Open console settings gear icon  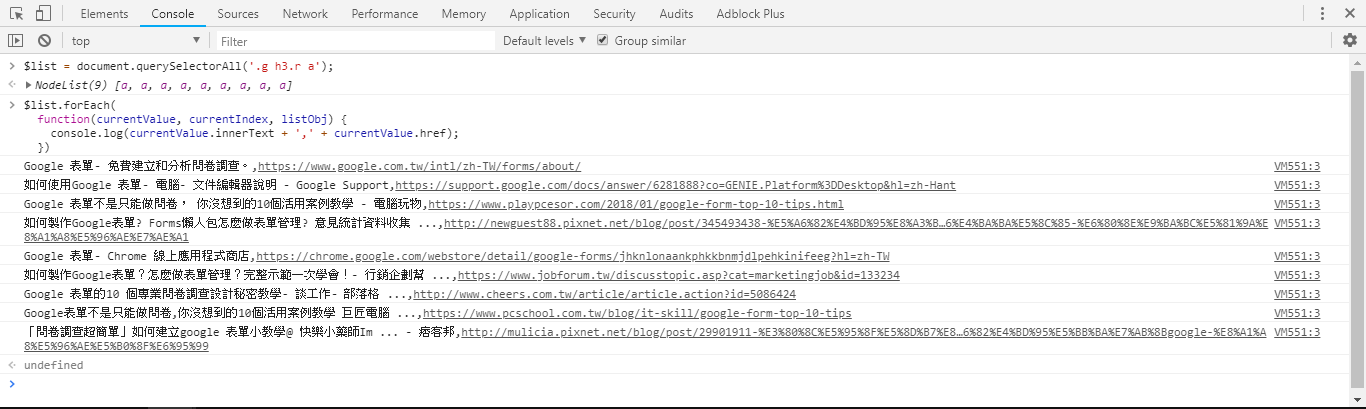tap(1350, 41)
